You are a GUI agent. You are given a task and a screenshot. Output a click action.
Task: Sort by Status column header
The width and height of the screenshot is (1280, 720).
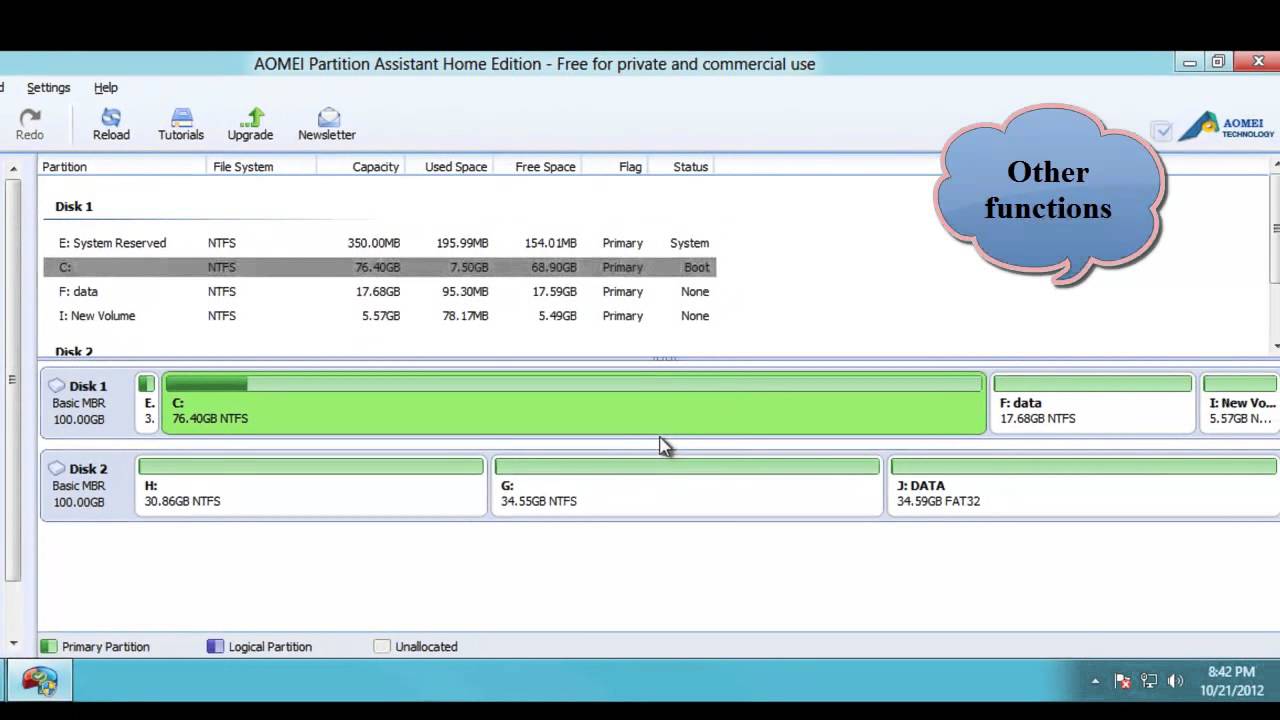[x=681, y=167]
